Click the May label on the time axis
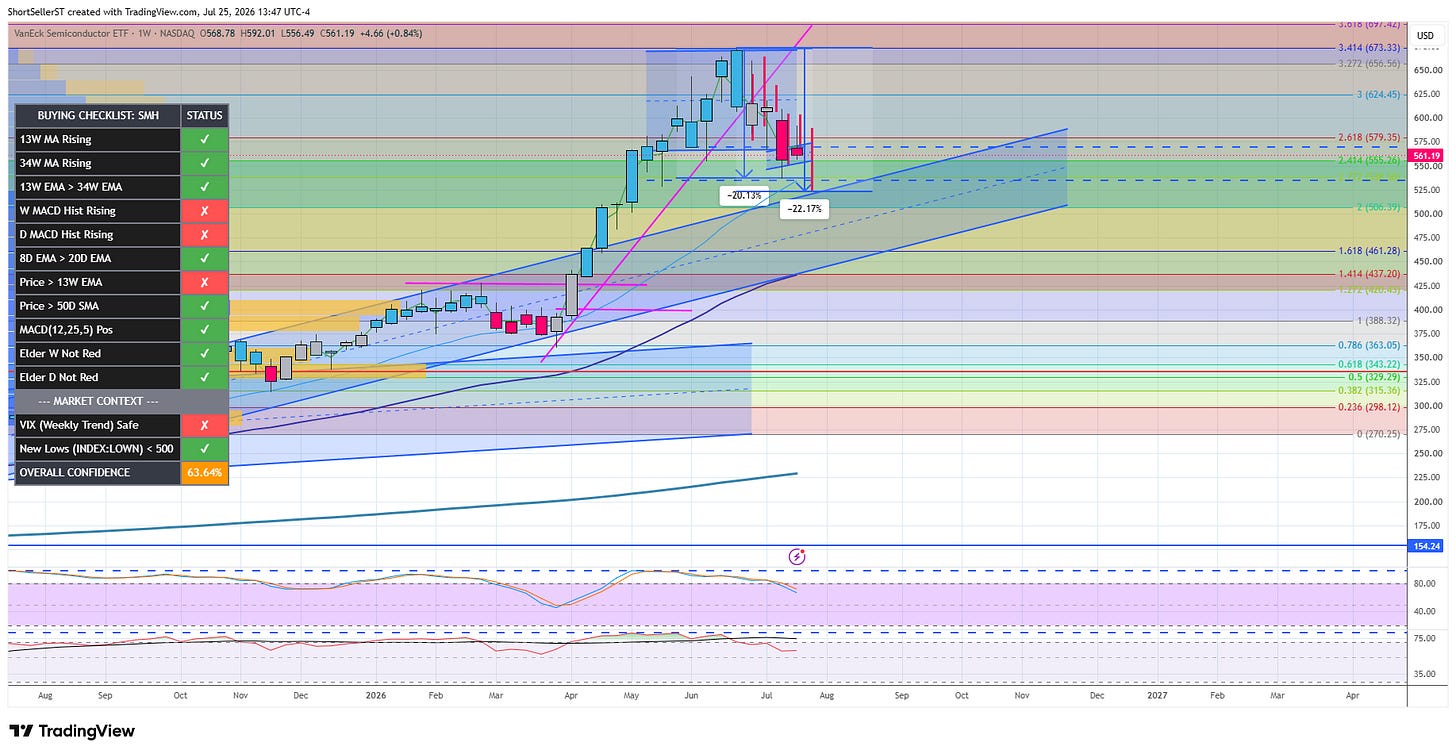Screen dimensions: 1456x755 point(631,694)
